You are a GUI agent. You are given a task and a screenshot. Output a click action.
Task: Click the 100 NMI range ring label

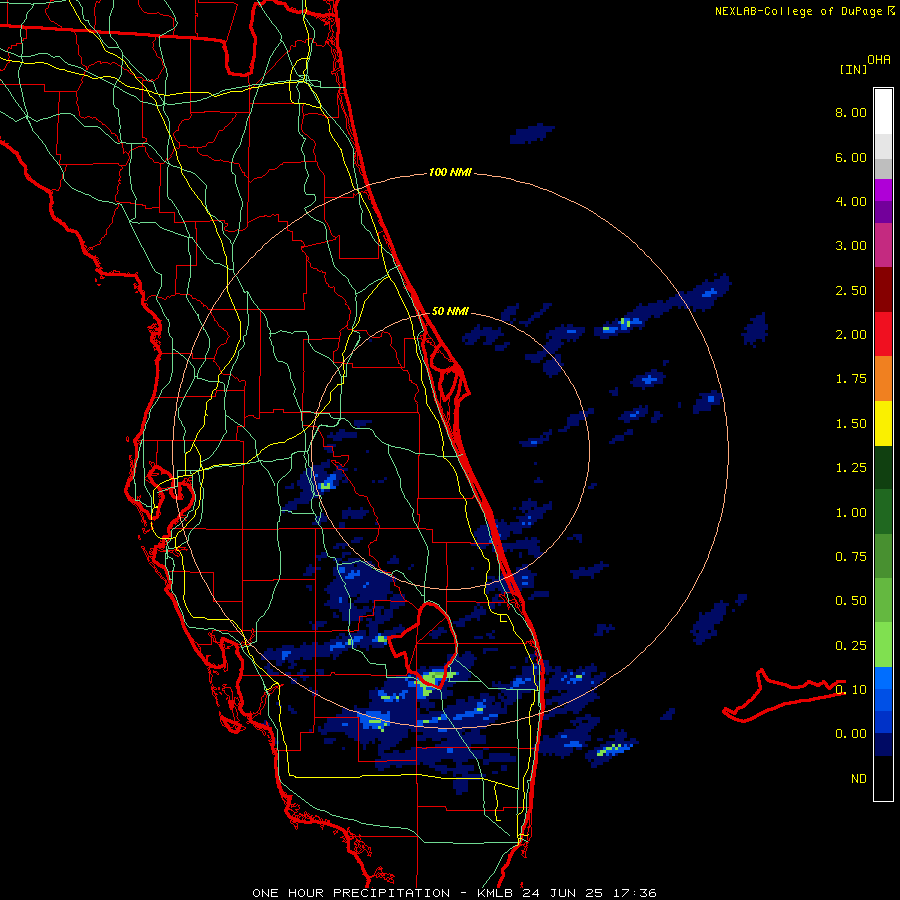click(450, 172)
